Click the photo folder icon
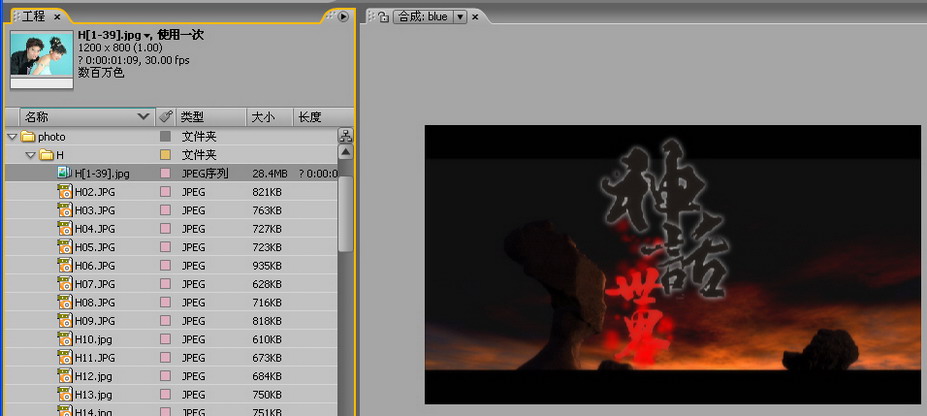This screenshot has height=416, width=927. tap(28, 136)
